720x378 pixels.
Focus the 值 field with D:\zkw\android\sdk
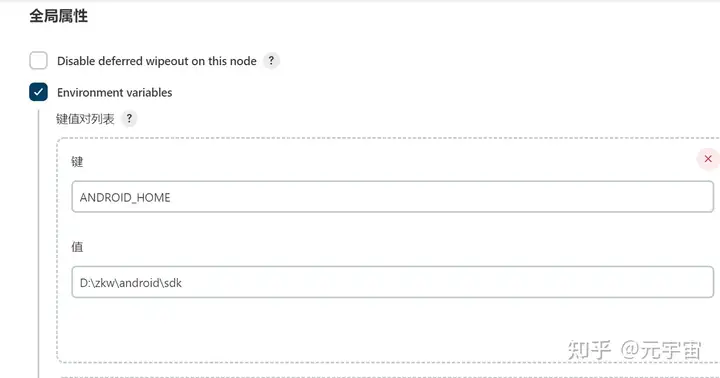pos(393,282)
